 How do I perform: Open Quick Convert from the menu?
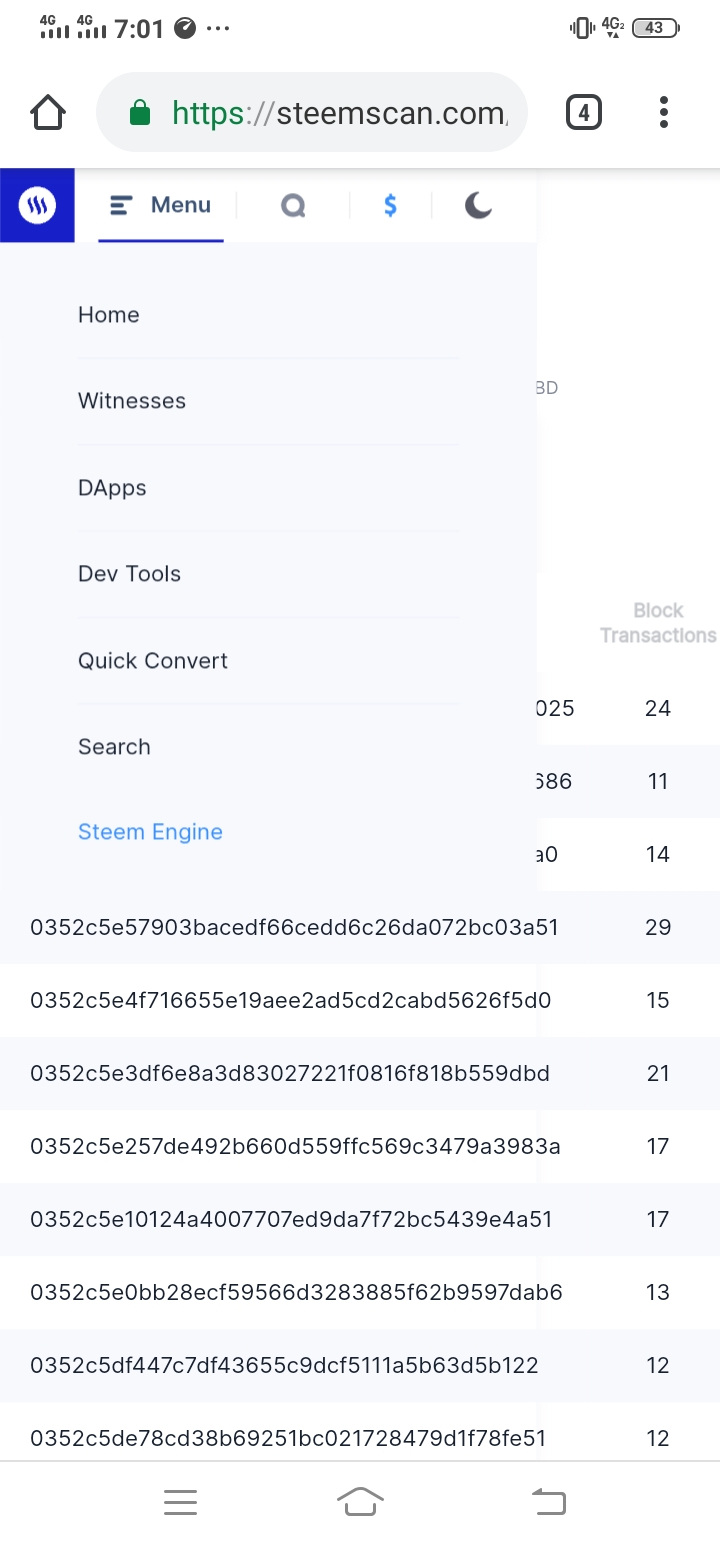(153, 661)
